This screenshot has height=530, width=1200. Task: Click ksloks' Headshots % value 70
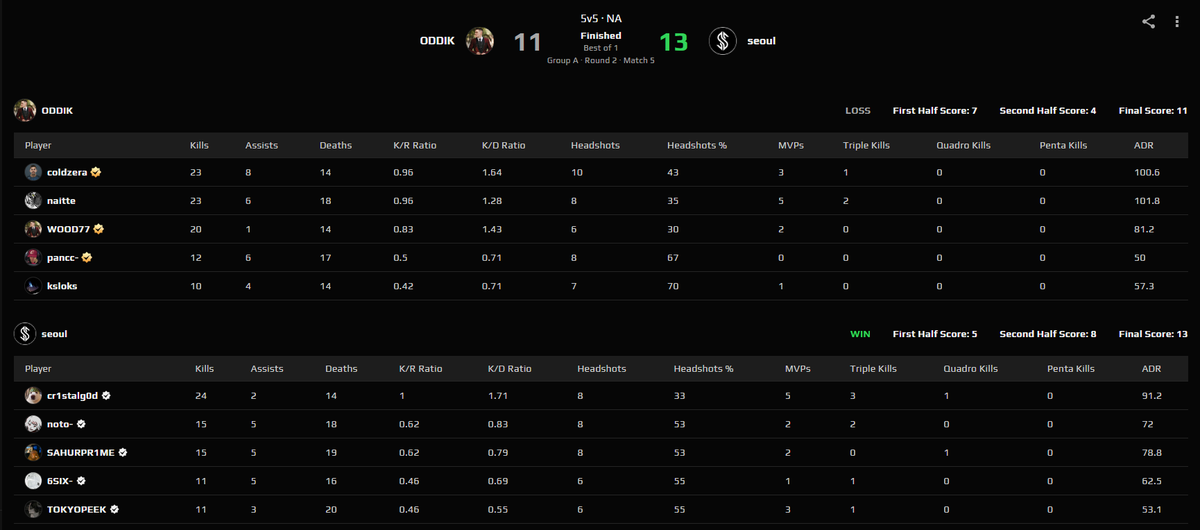click(672, 286)
